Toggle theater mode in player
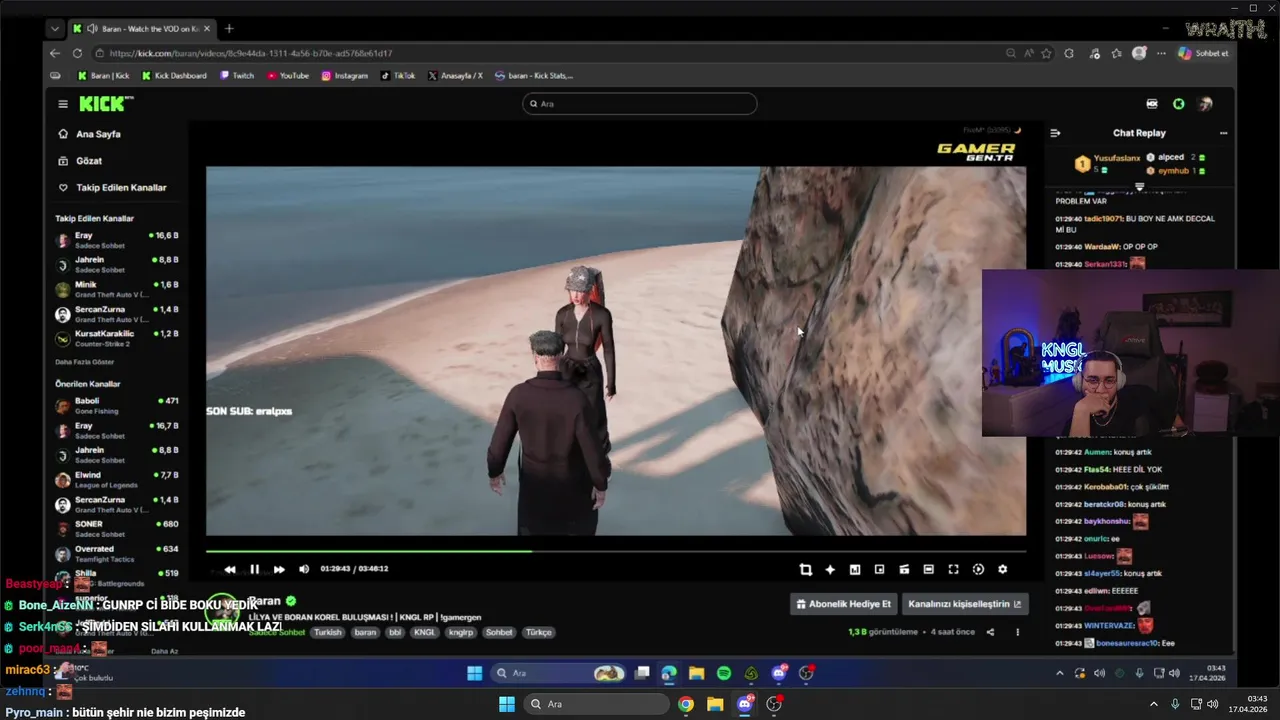Screen dimensions: 1280x720 click(x=929, y=569)
